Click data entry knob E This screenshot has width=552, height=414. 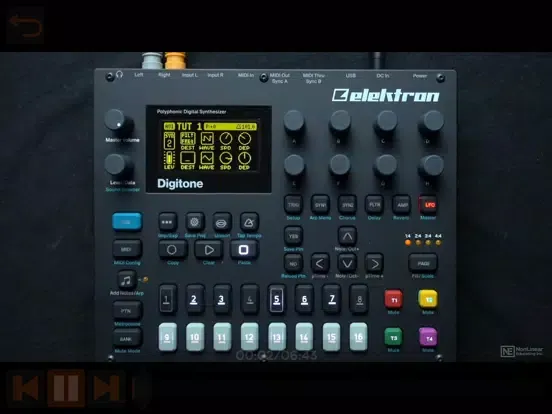(294, 166)
